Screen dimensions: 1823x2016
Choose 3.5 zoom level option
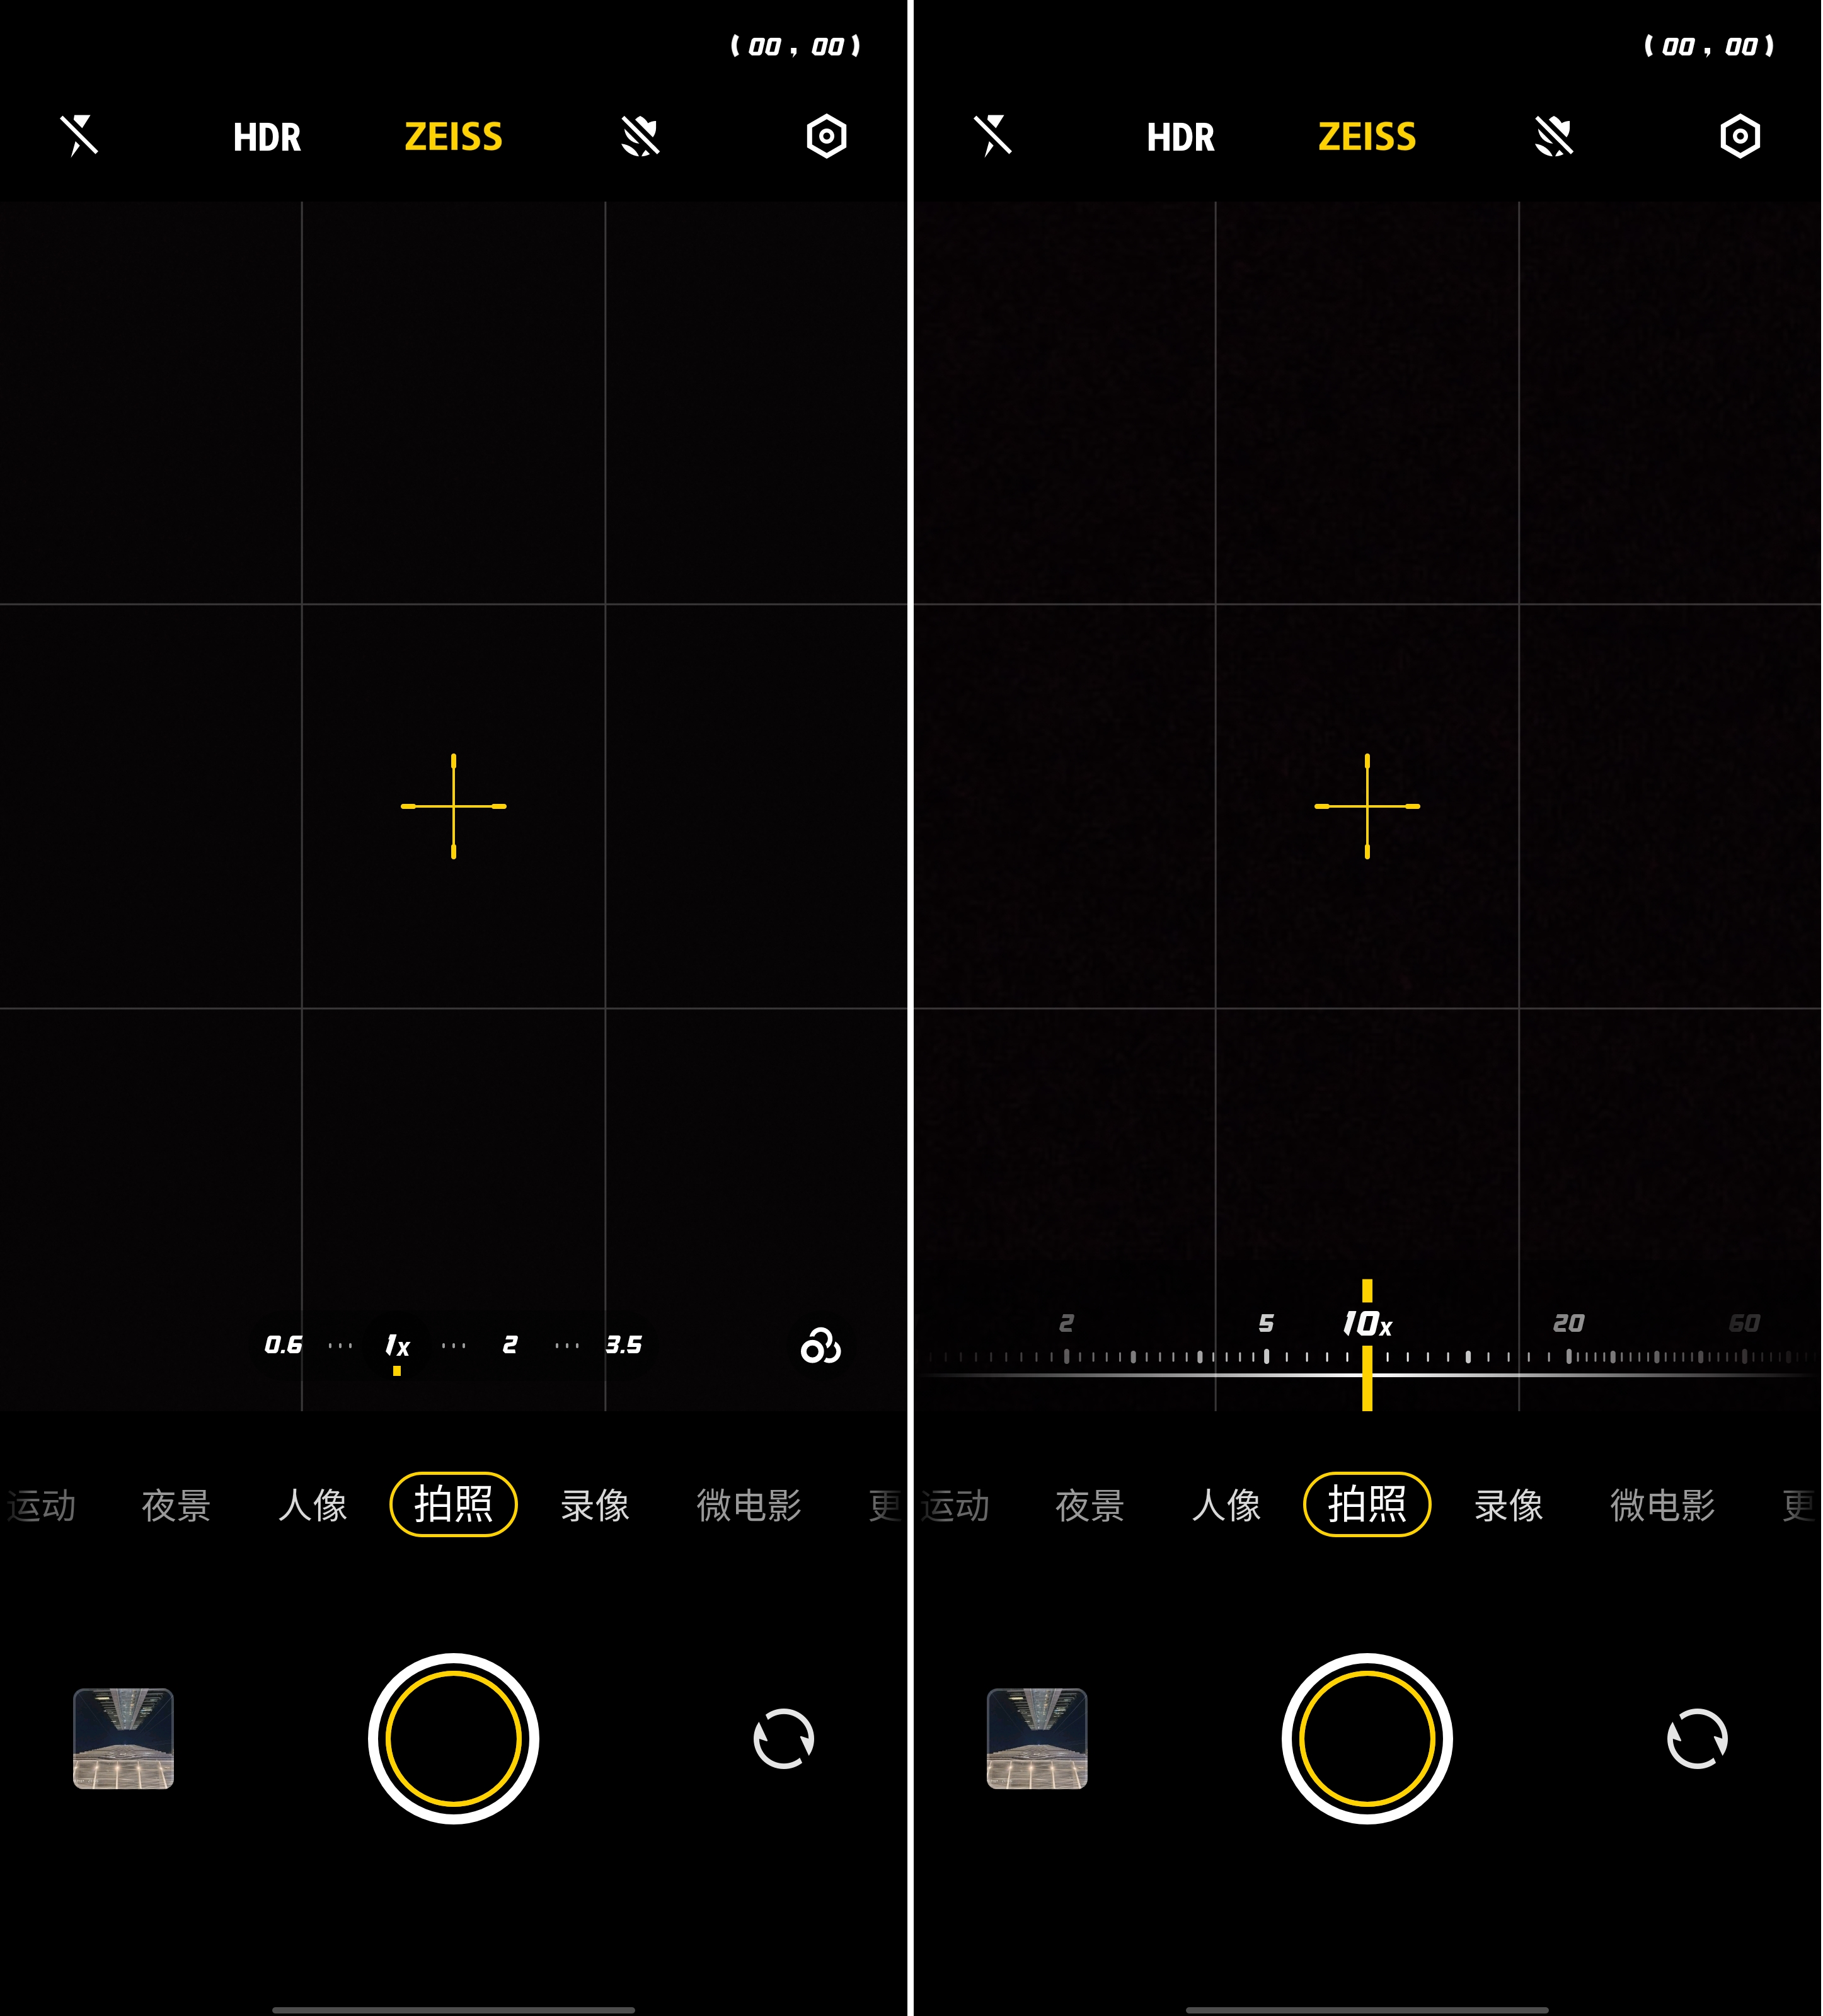[x=623, y=1345]
